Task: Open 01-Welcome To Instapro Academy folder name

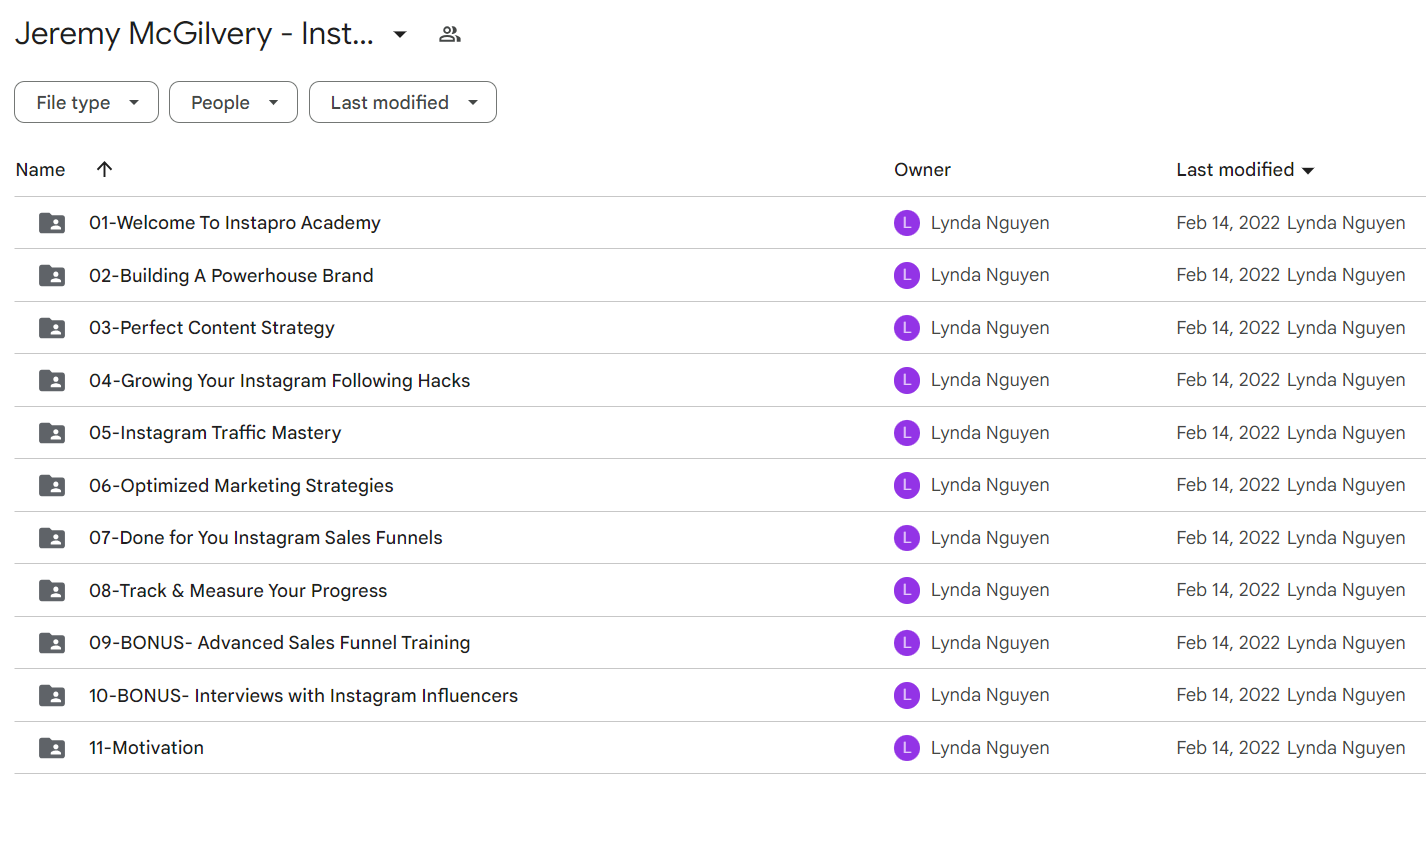Action: [235, 223]
